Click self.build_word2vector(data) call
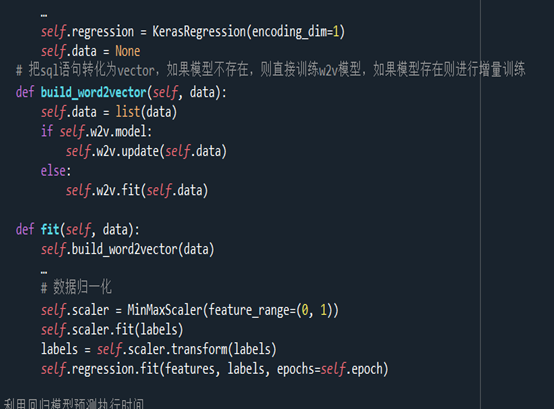Screen dimensions: 554x409 [127, 249]
